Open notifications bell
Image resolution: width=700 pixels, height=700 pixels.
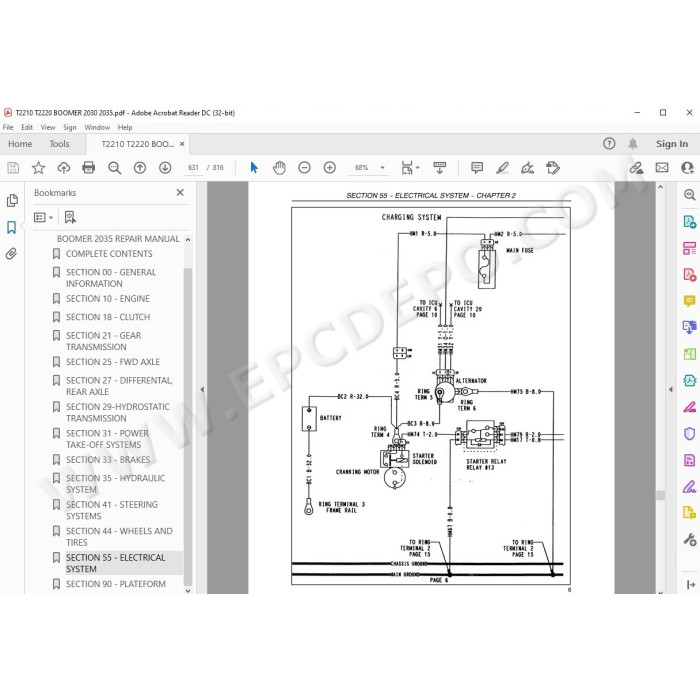pyautogui.click(x=633, y=144)
